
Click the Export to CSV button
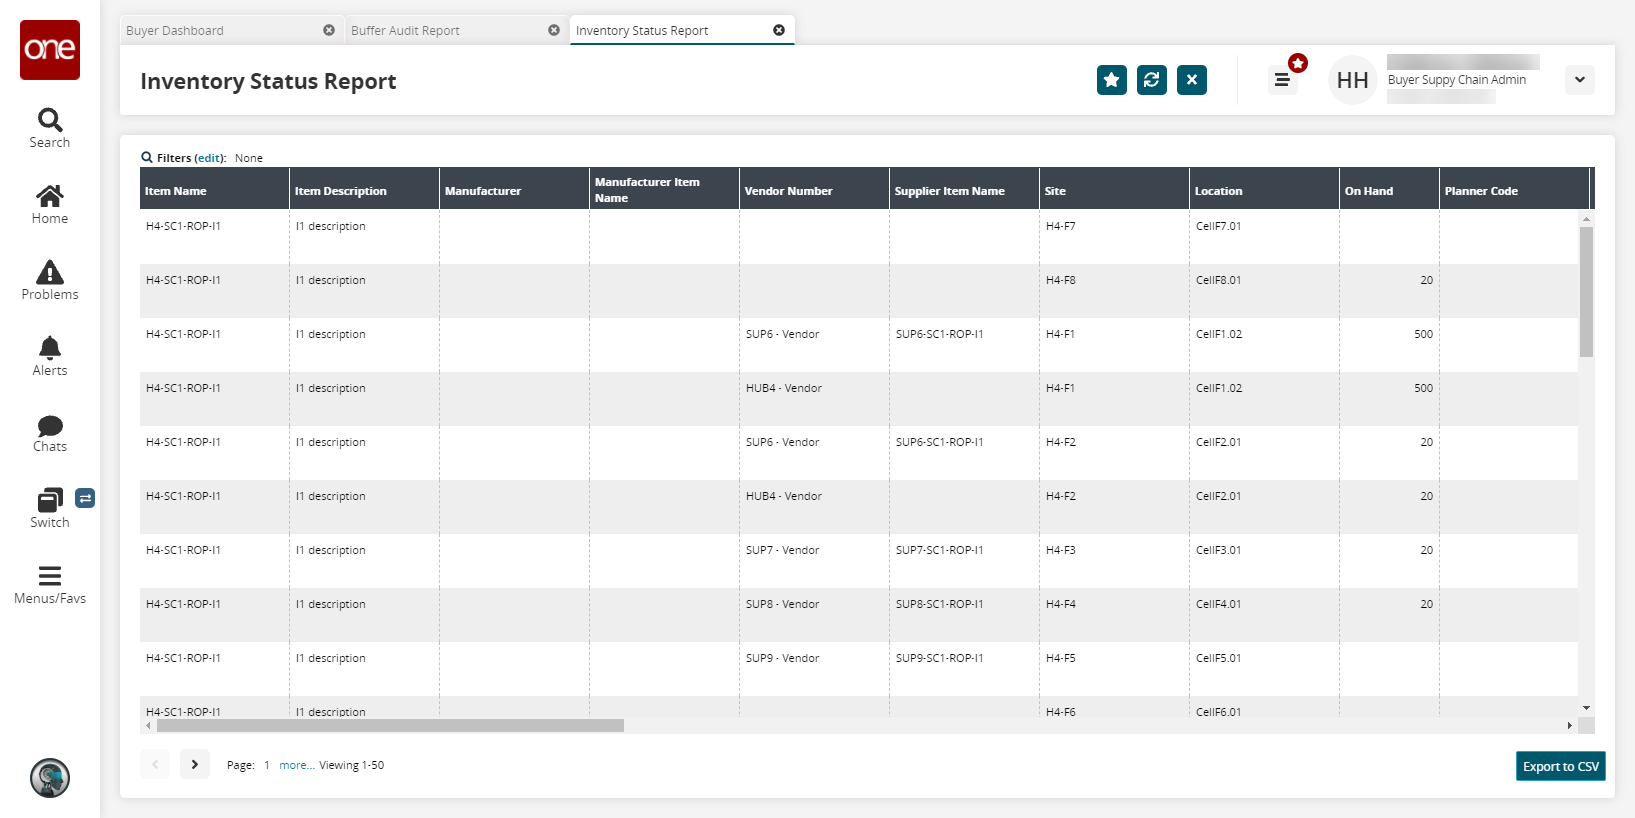[x=1560, y=766]
